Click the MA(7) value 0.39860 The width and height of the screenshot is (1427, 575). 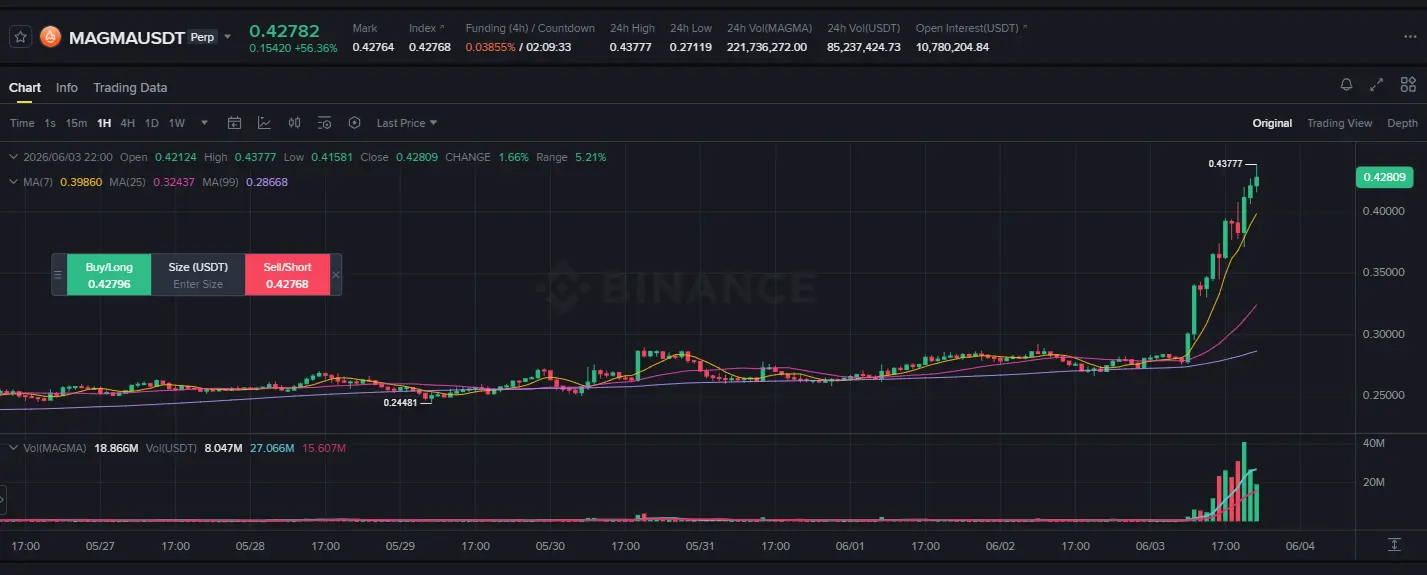(79, 182)
